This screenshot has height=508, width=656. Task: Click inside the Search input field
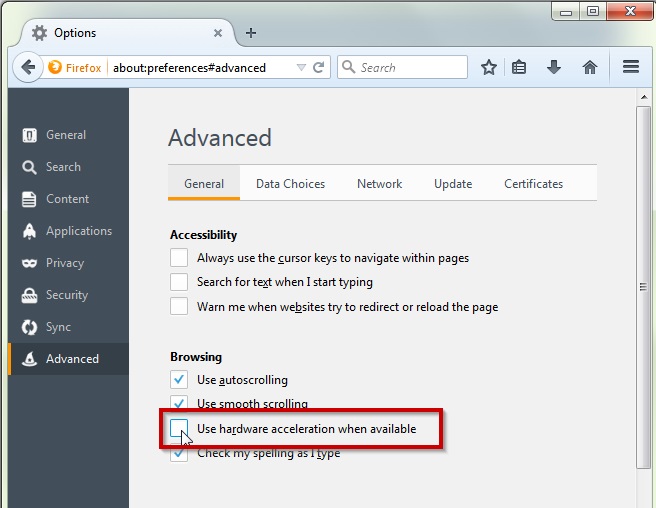coord(410,68)
